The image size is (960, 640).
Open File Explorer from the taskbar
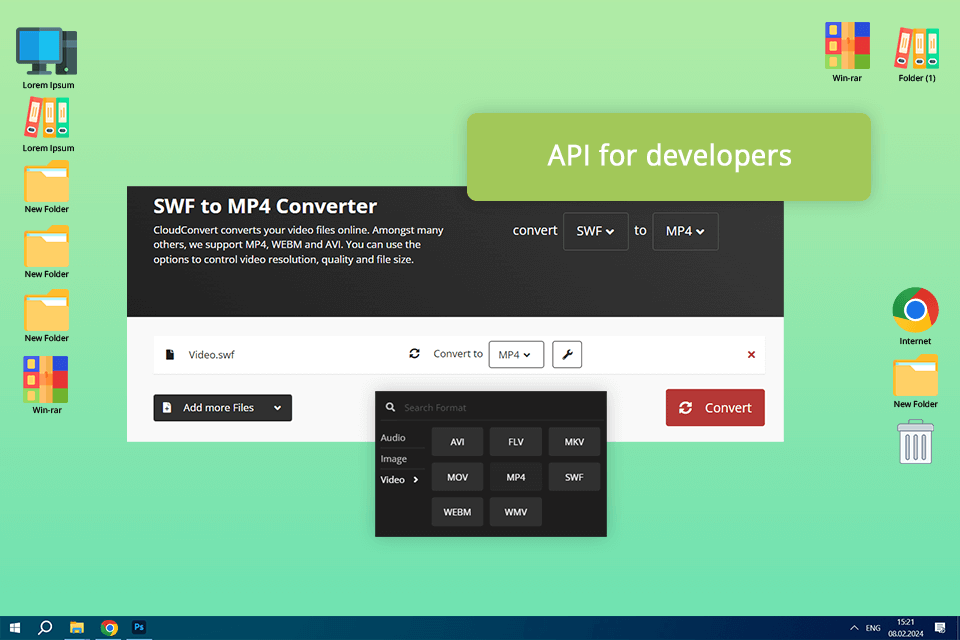pos(77,628)
